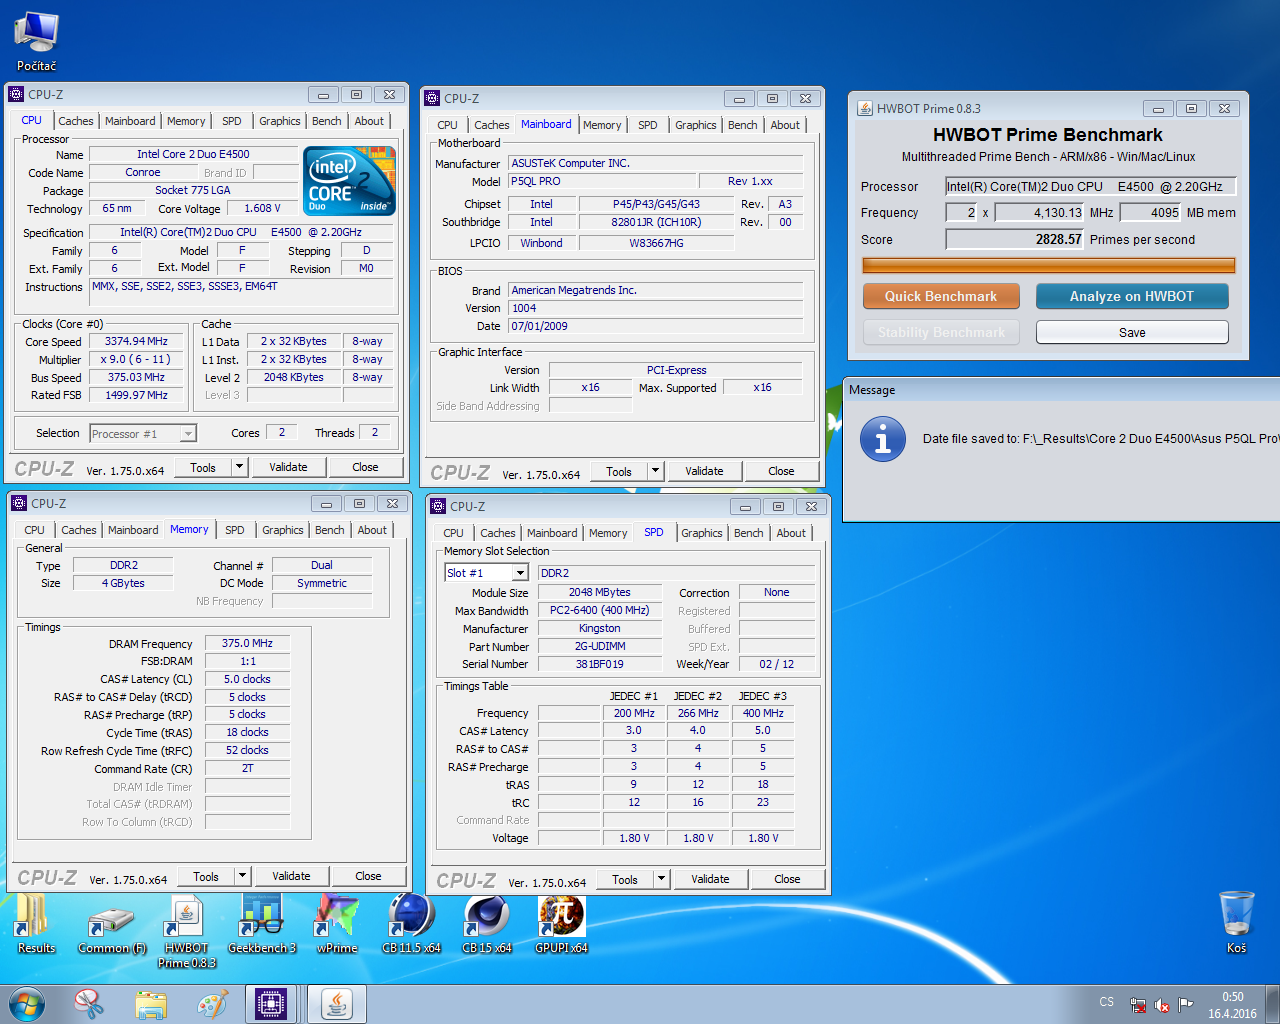Click the MB mem field 4095

coord(1151,212)
